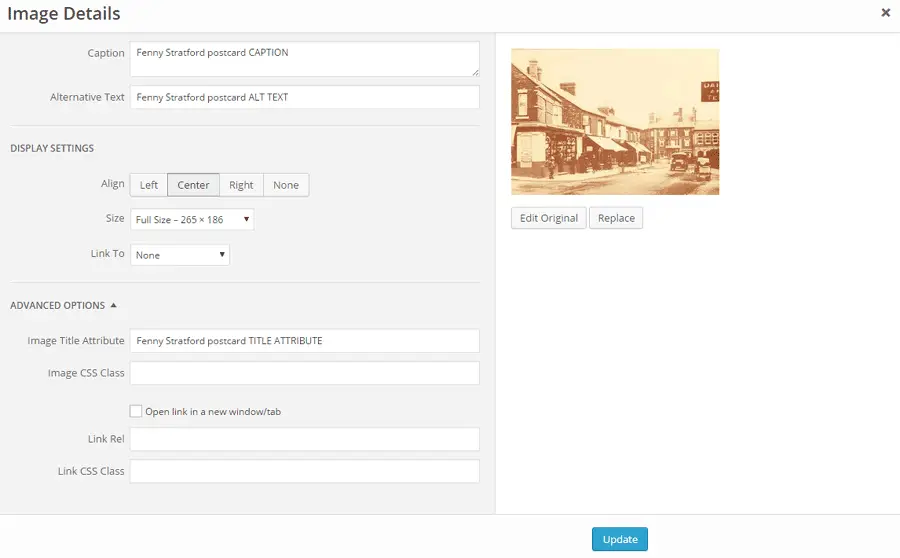This screenshot has width=900, height=558.
Task: Click the Alternative Text field
Action: [304, 97]
